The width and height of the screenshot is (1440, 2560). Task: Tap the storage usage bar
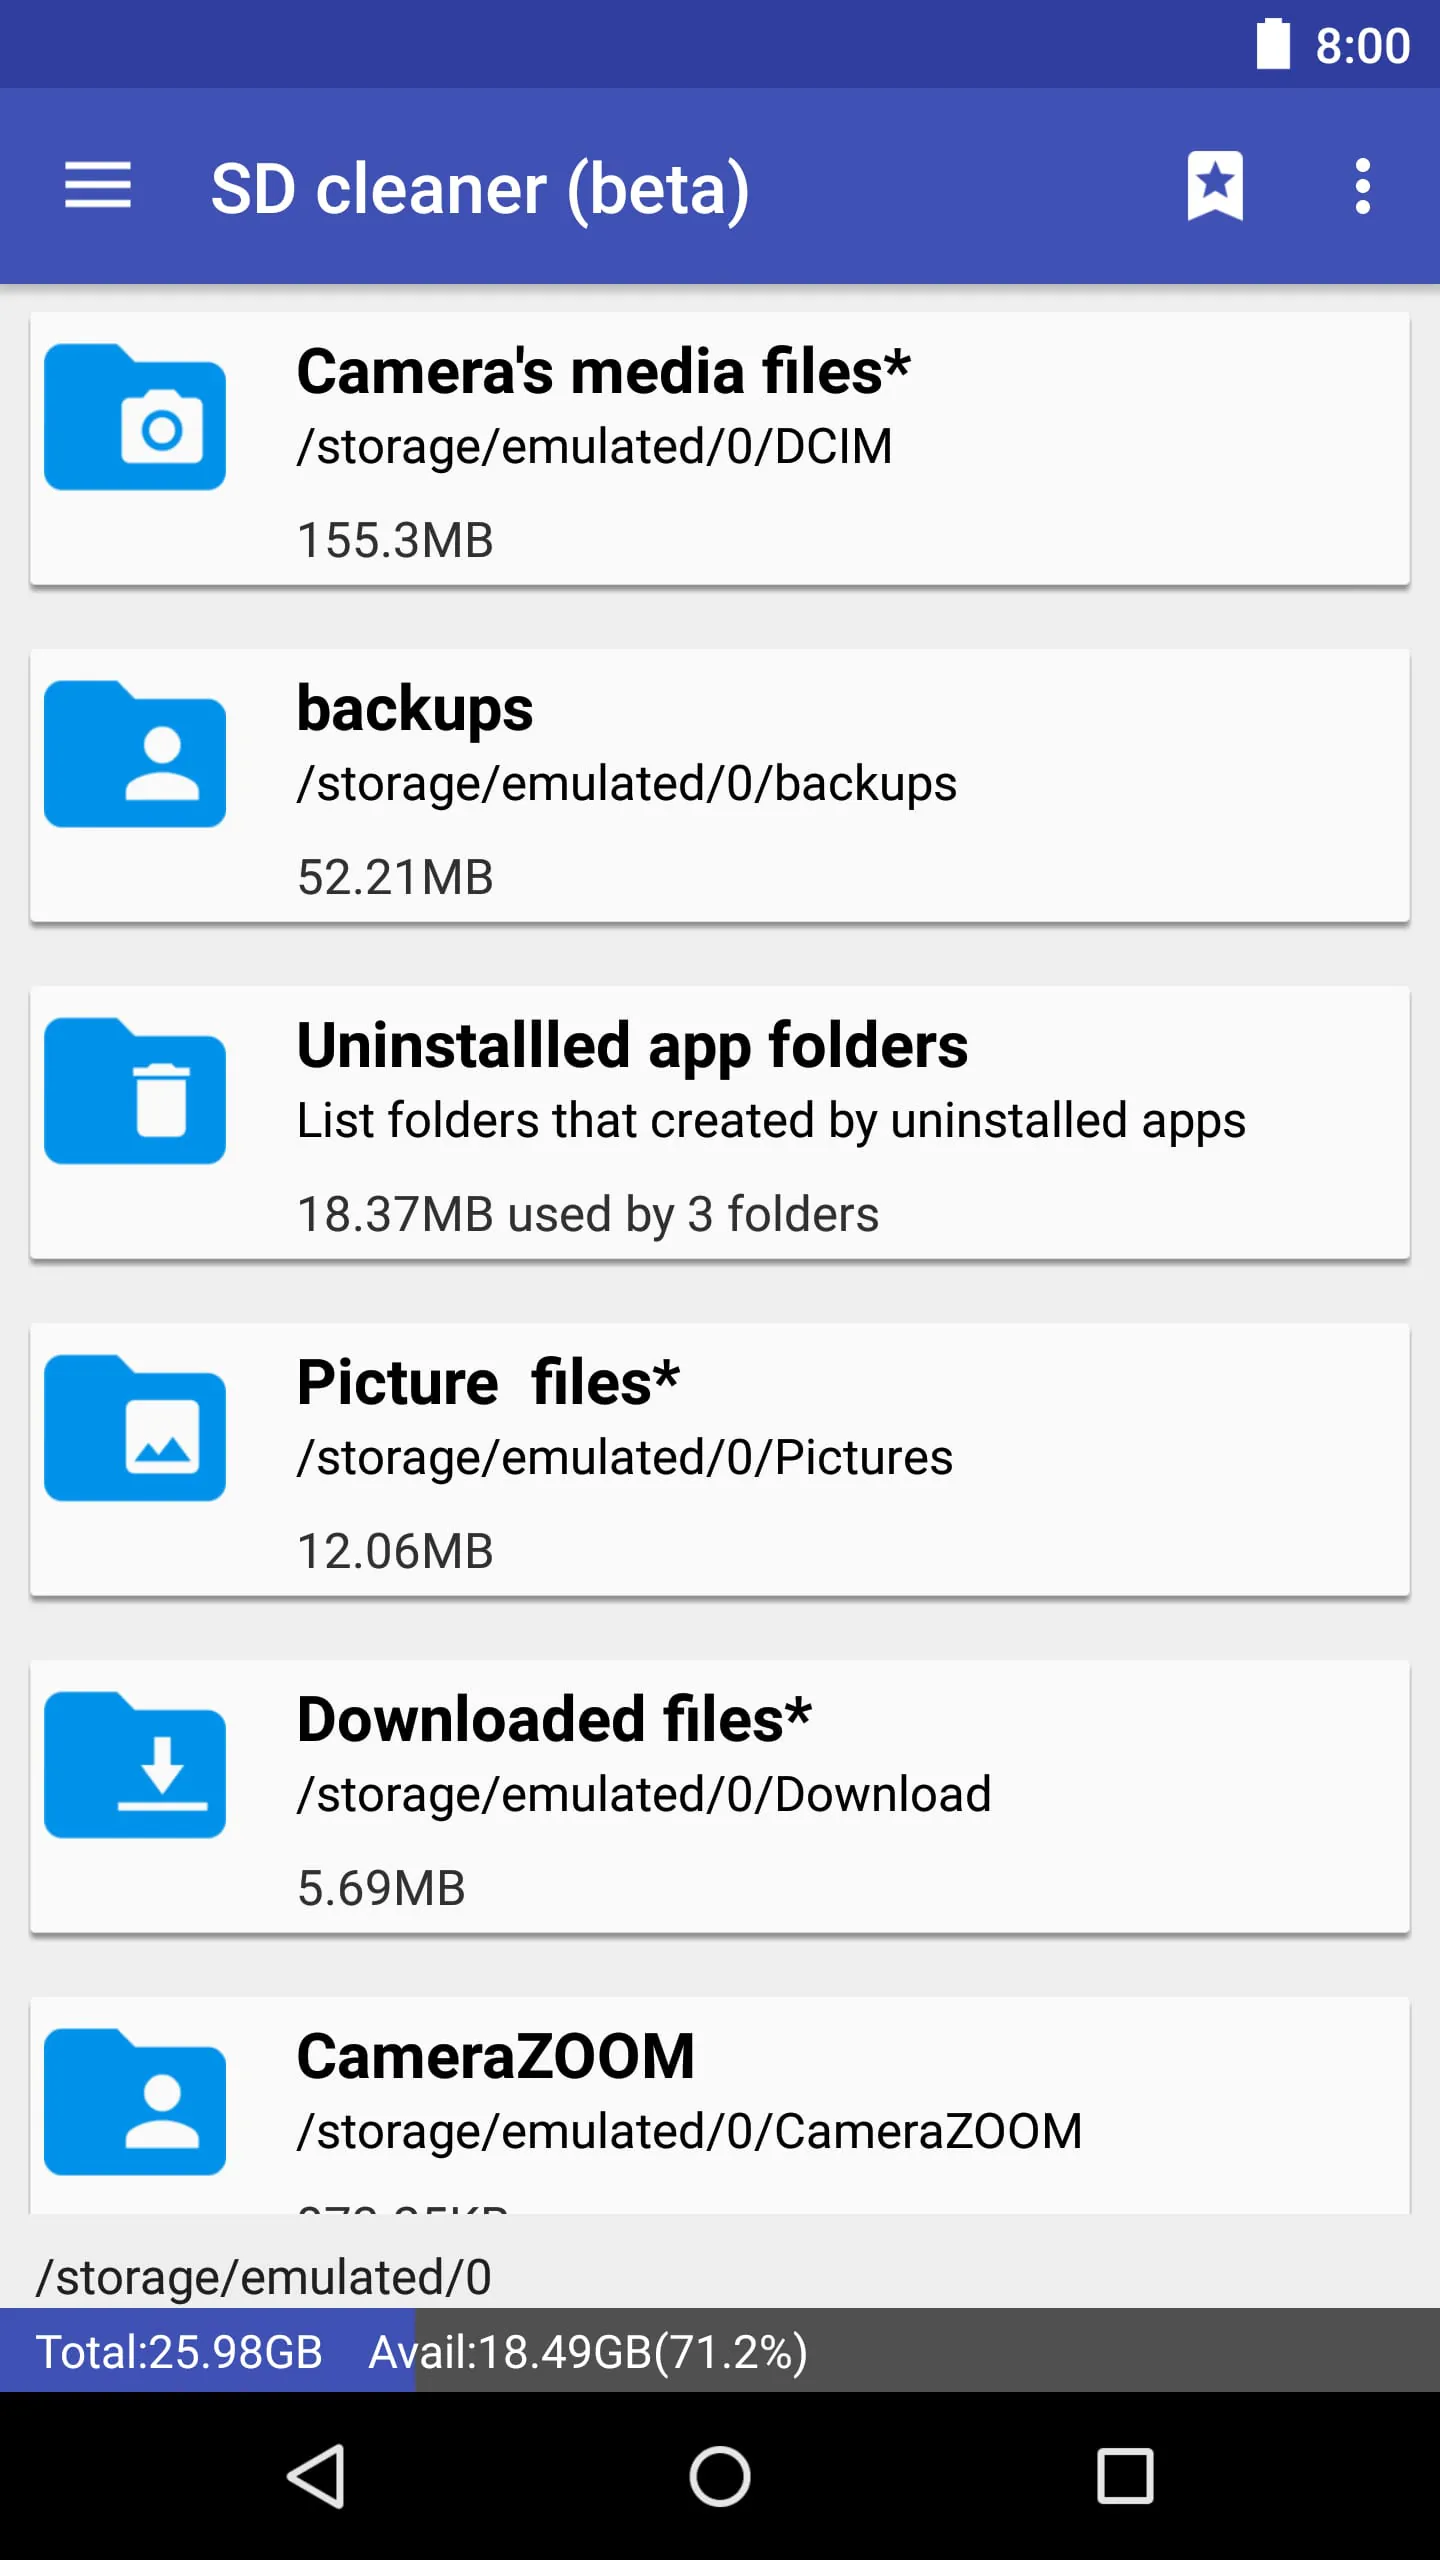(720, 2351)
